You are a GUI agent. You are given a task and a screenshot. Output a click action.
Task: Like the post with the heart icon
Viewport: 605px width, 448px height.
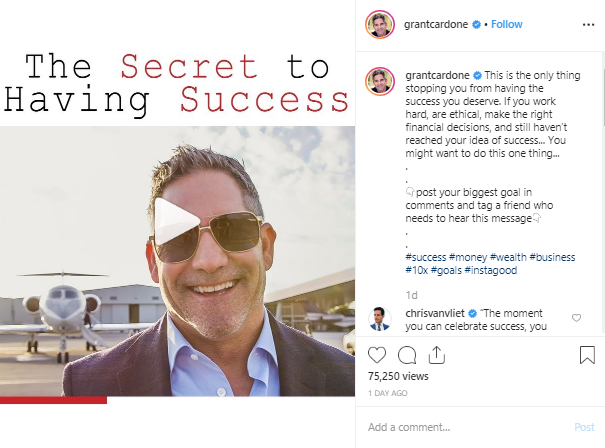[377, 355]
